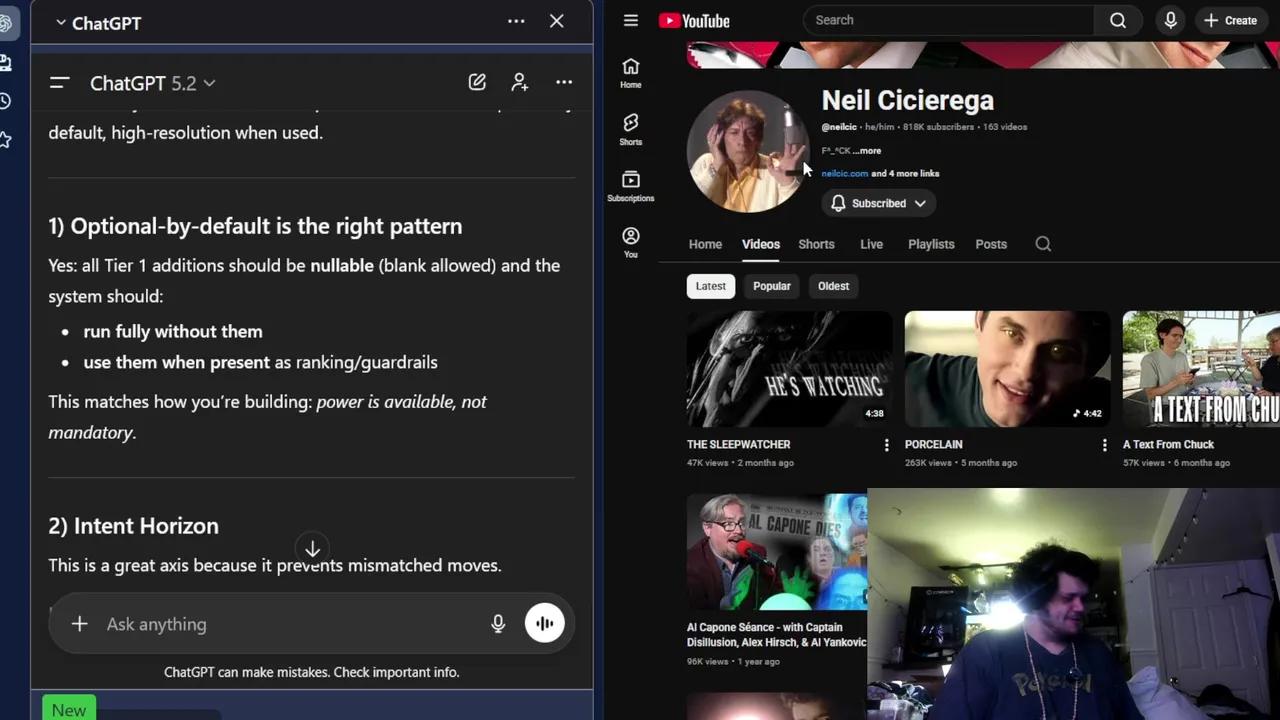This screenshot has height=720, width=1280.
Task: Open the ChatGPT sidebar hamburger menu
Action: 59,83
